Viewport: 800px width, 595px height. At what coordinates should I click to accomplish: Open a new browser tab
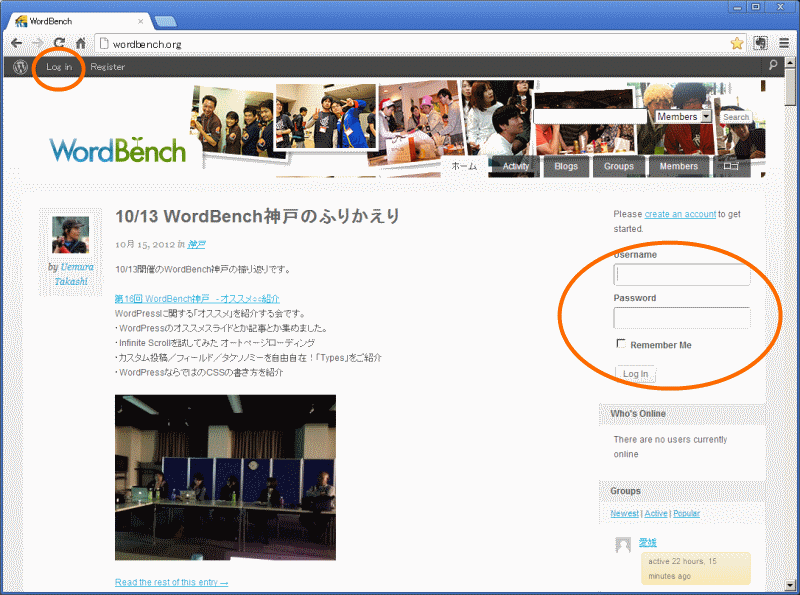coord(165,21)
